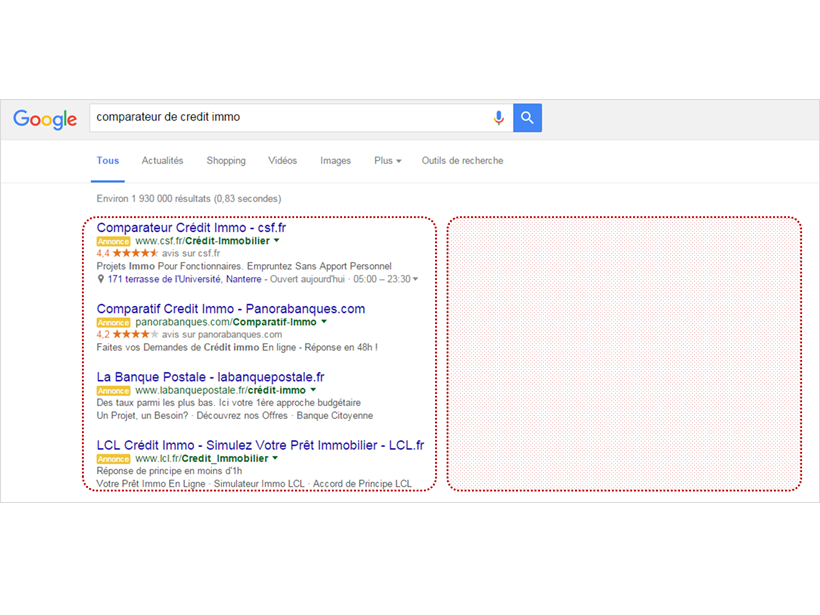Switch to the Actualités tab

[162, 161]
